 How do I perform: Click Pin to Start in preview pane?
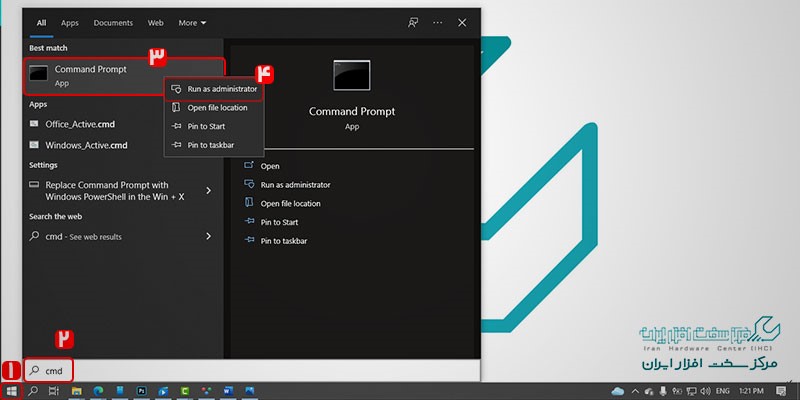279,222
